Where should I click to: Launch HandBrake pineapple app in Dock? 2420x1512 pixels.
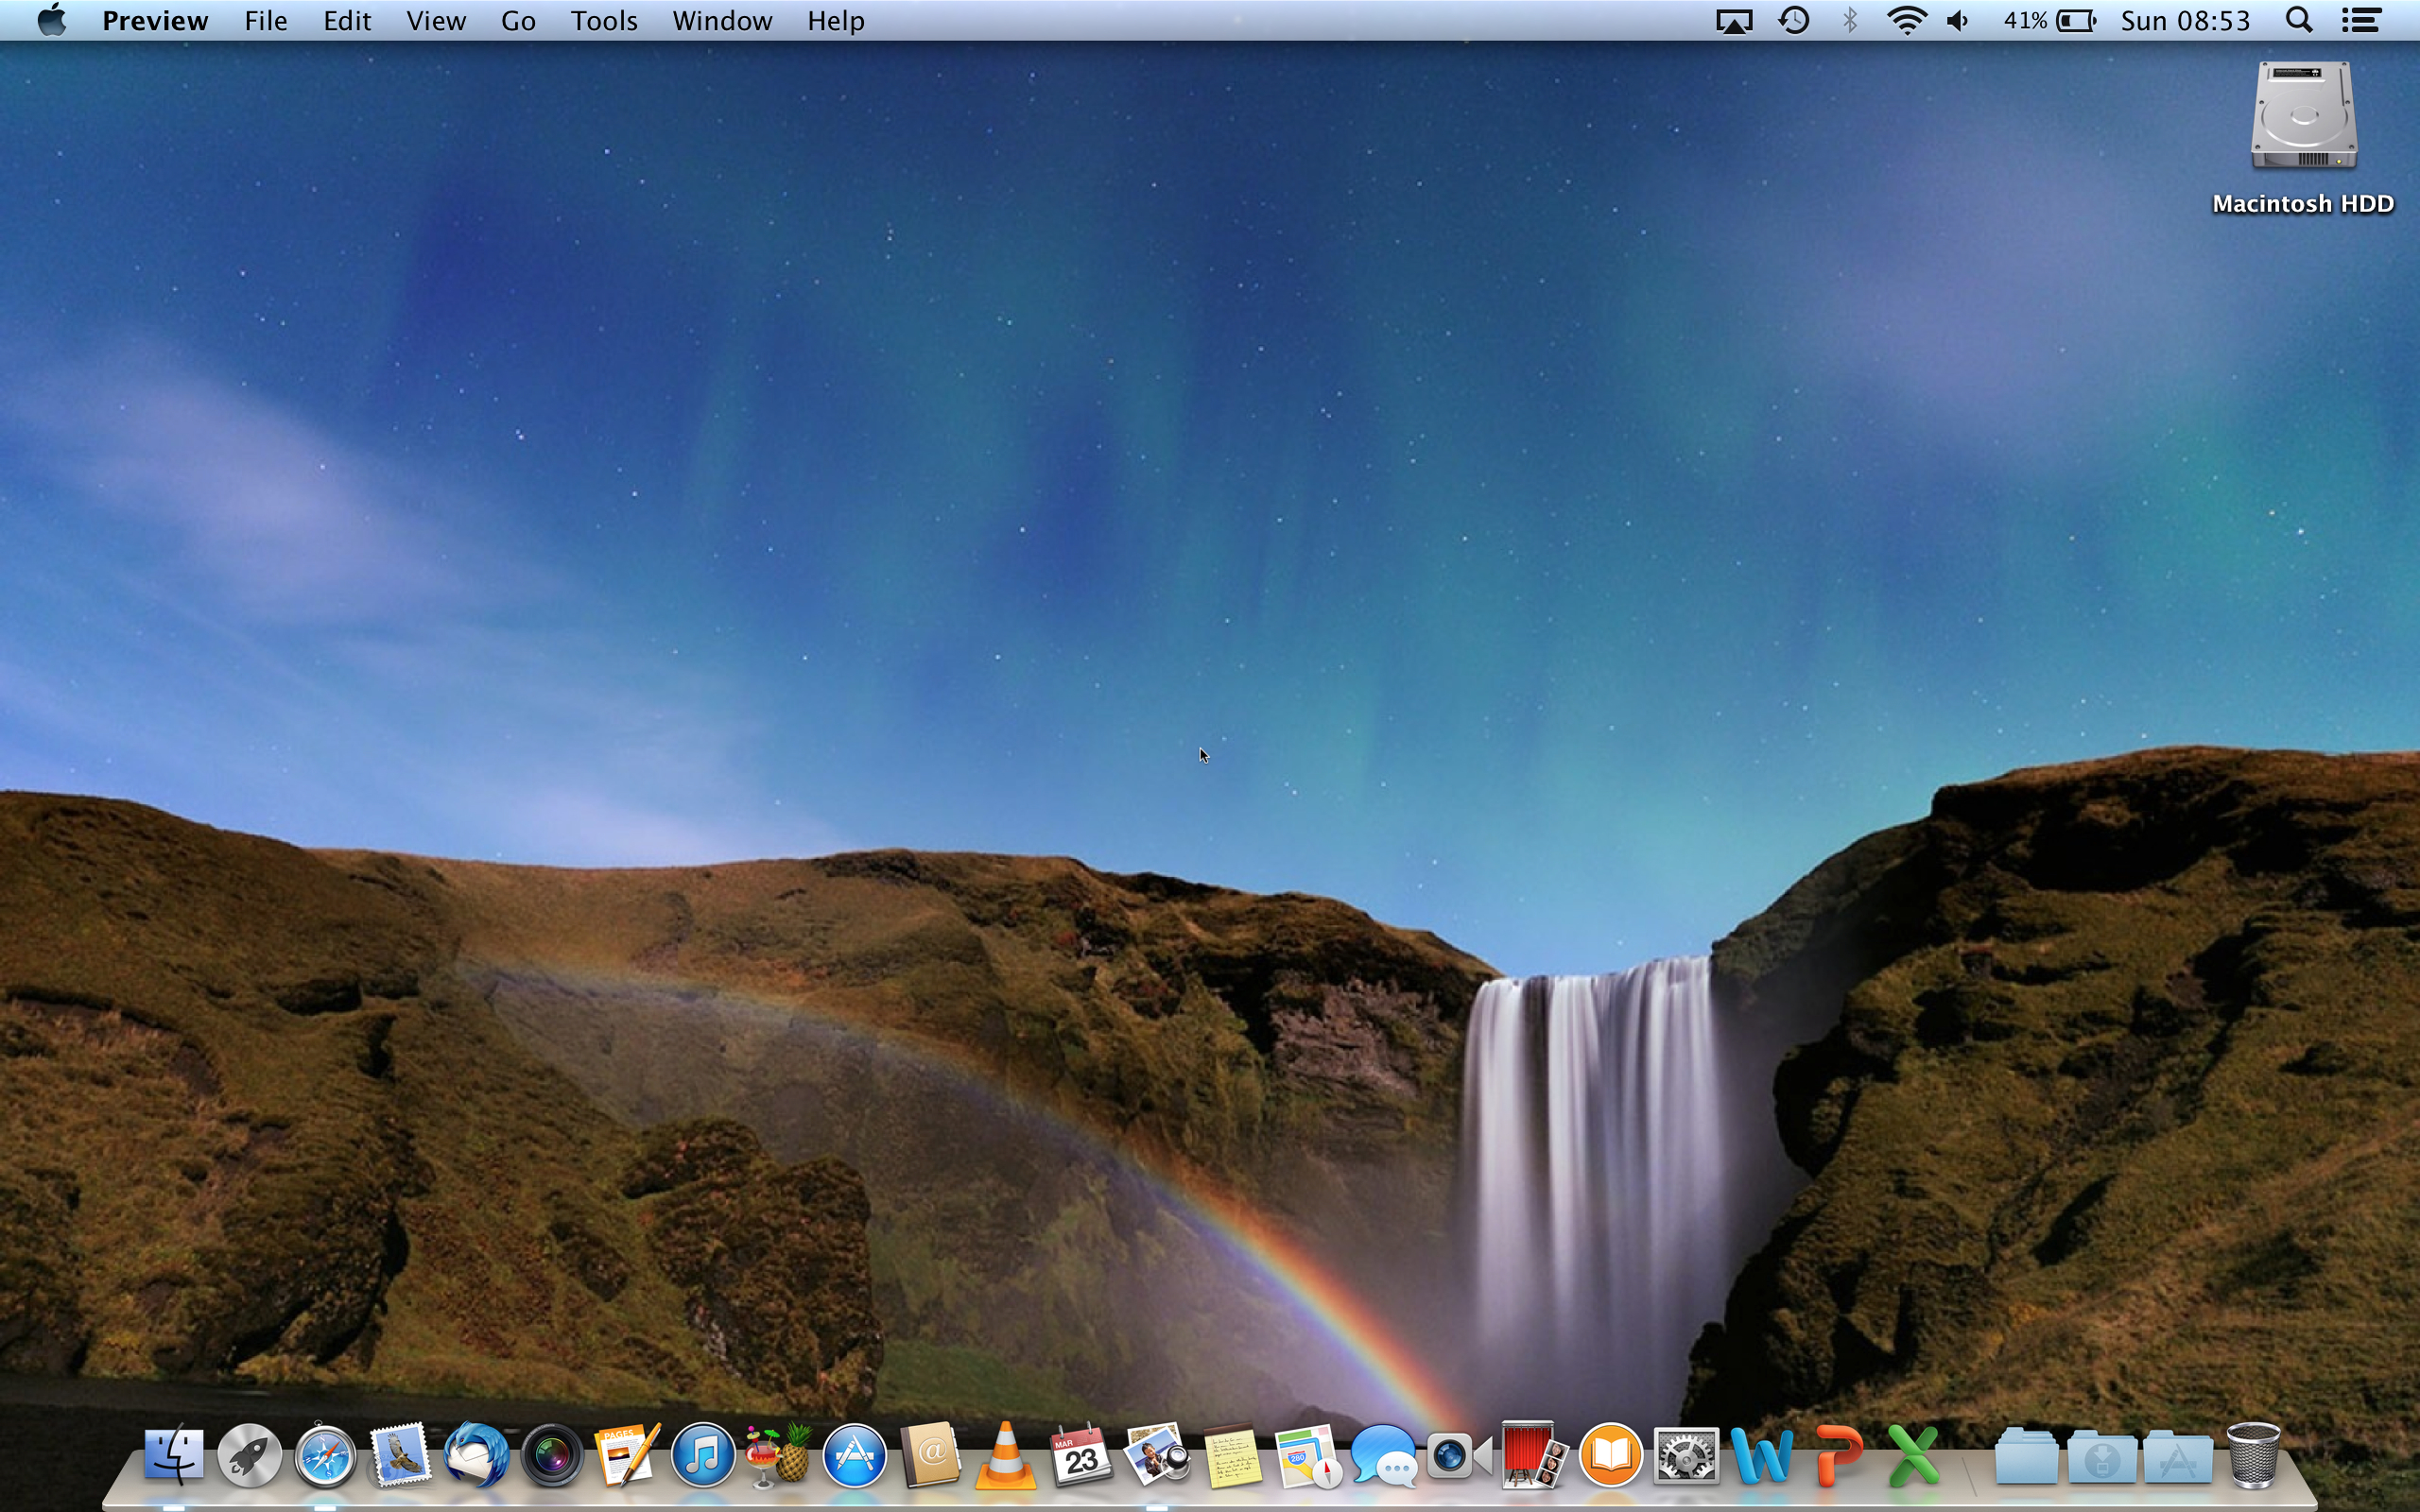point(779,1455)
